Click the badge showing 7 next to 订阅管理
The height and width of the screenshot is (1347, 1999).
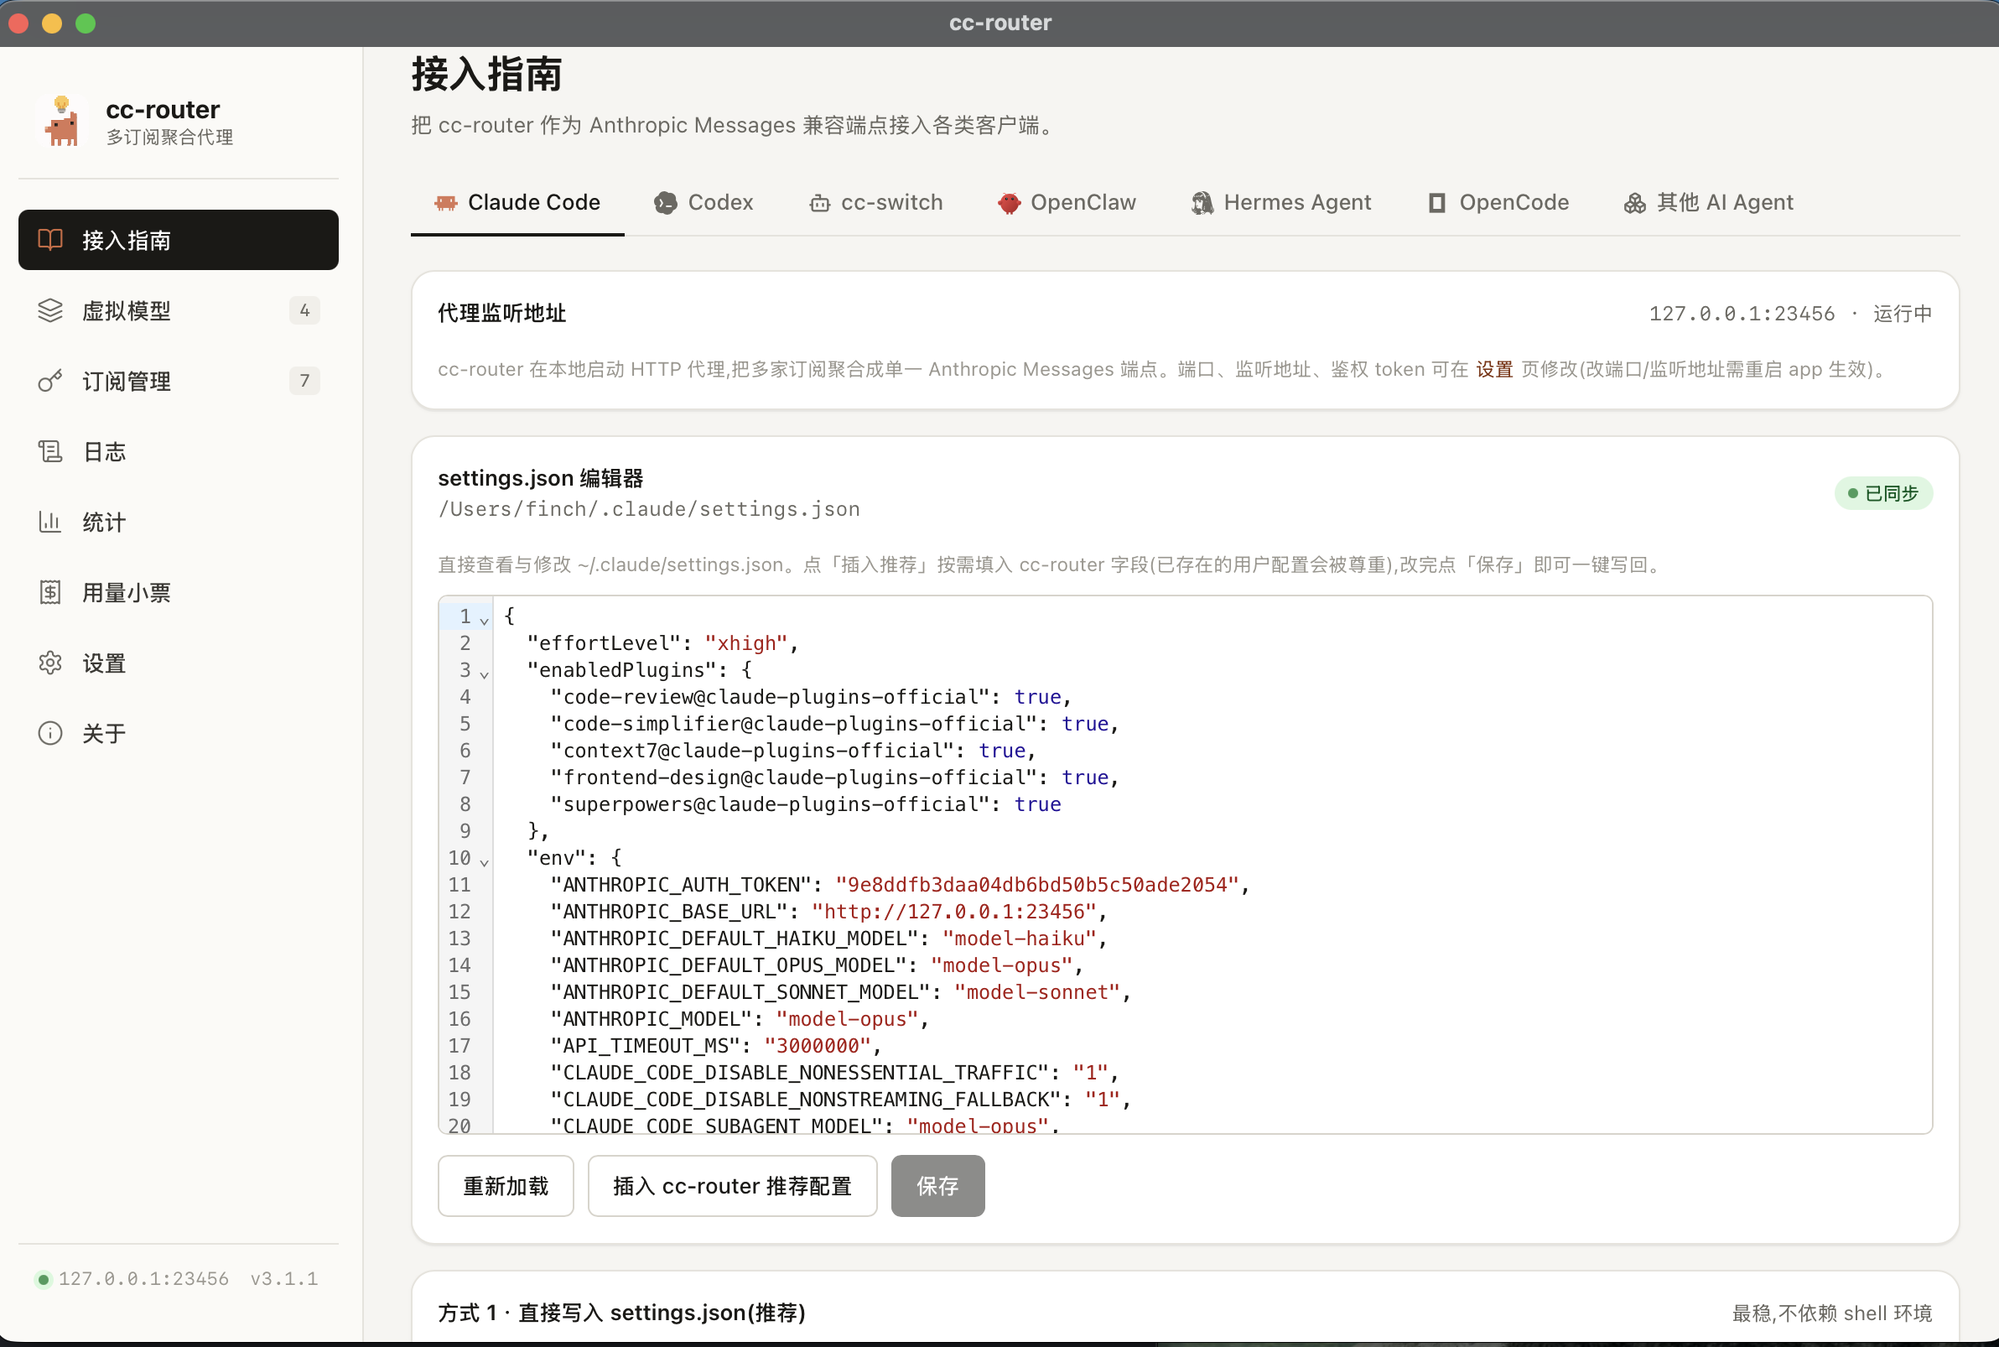pos(304,381)
